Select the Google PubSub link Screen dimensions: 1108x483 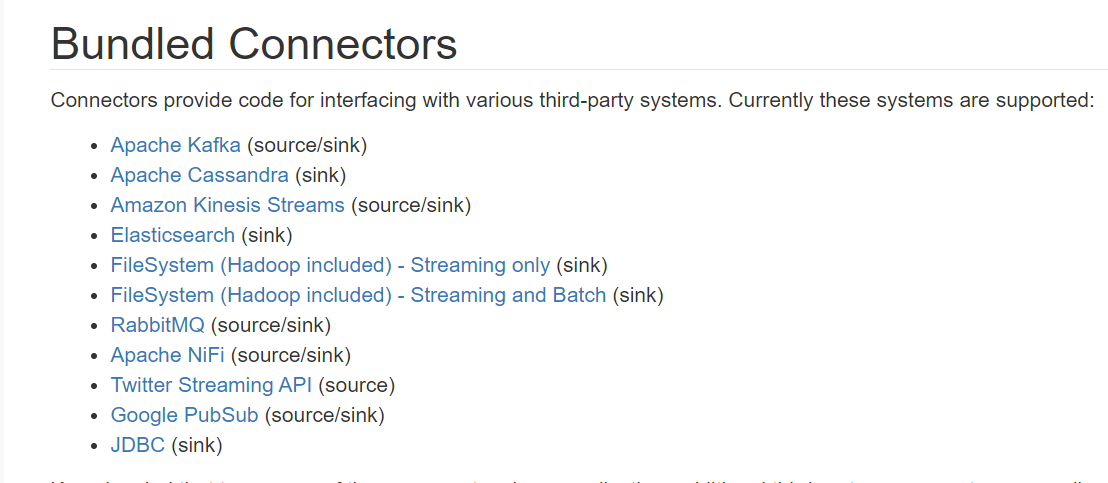click(184, 415)
